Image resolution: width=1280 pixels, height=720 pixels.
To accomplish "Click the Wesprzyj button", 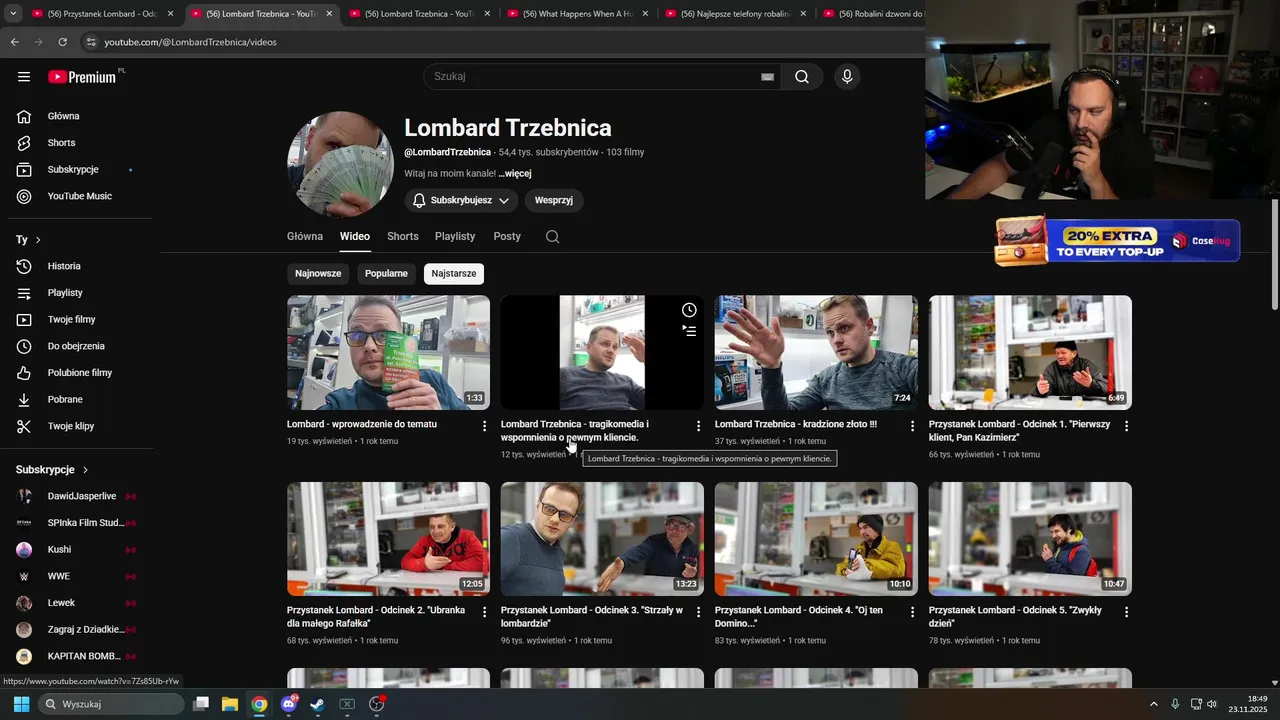I will tap(553, 201).
